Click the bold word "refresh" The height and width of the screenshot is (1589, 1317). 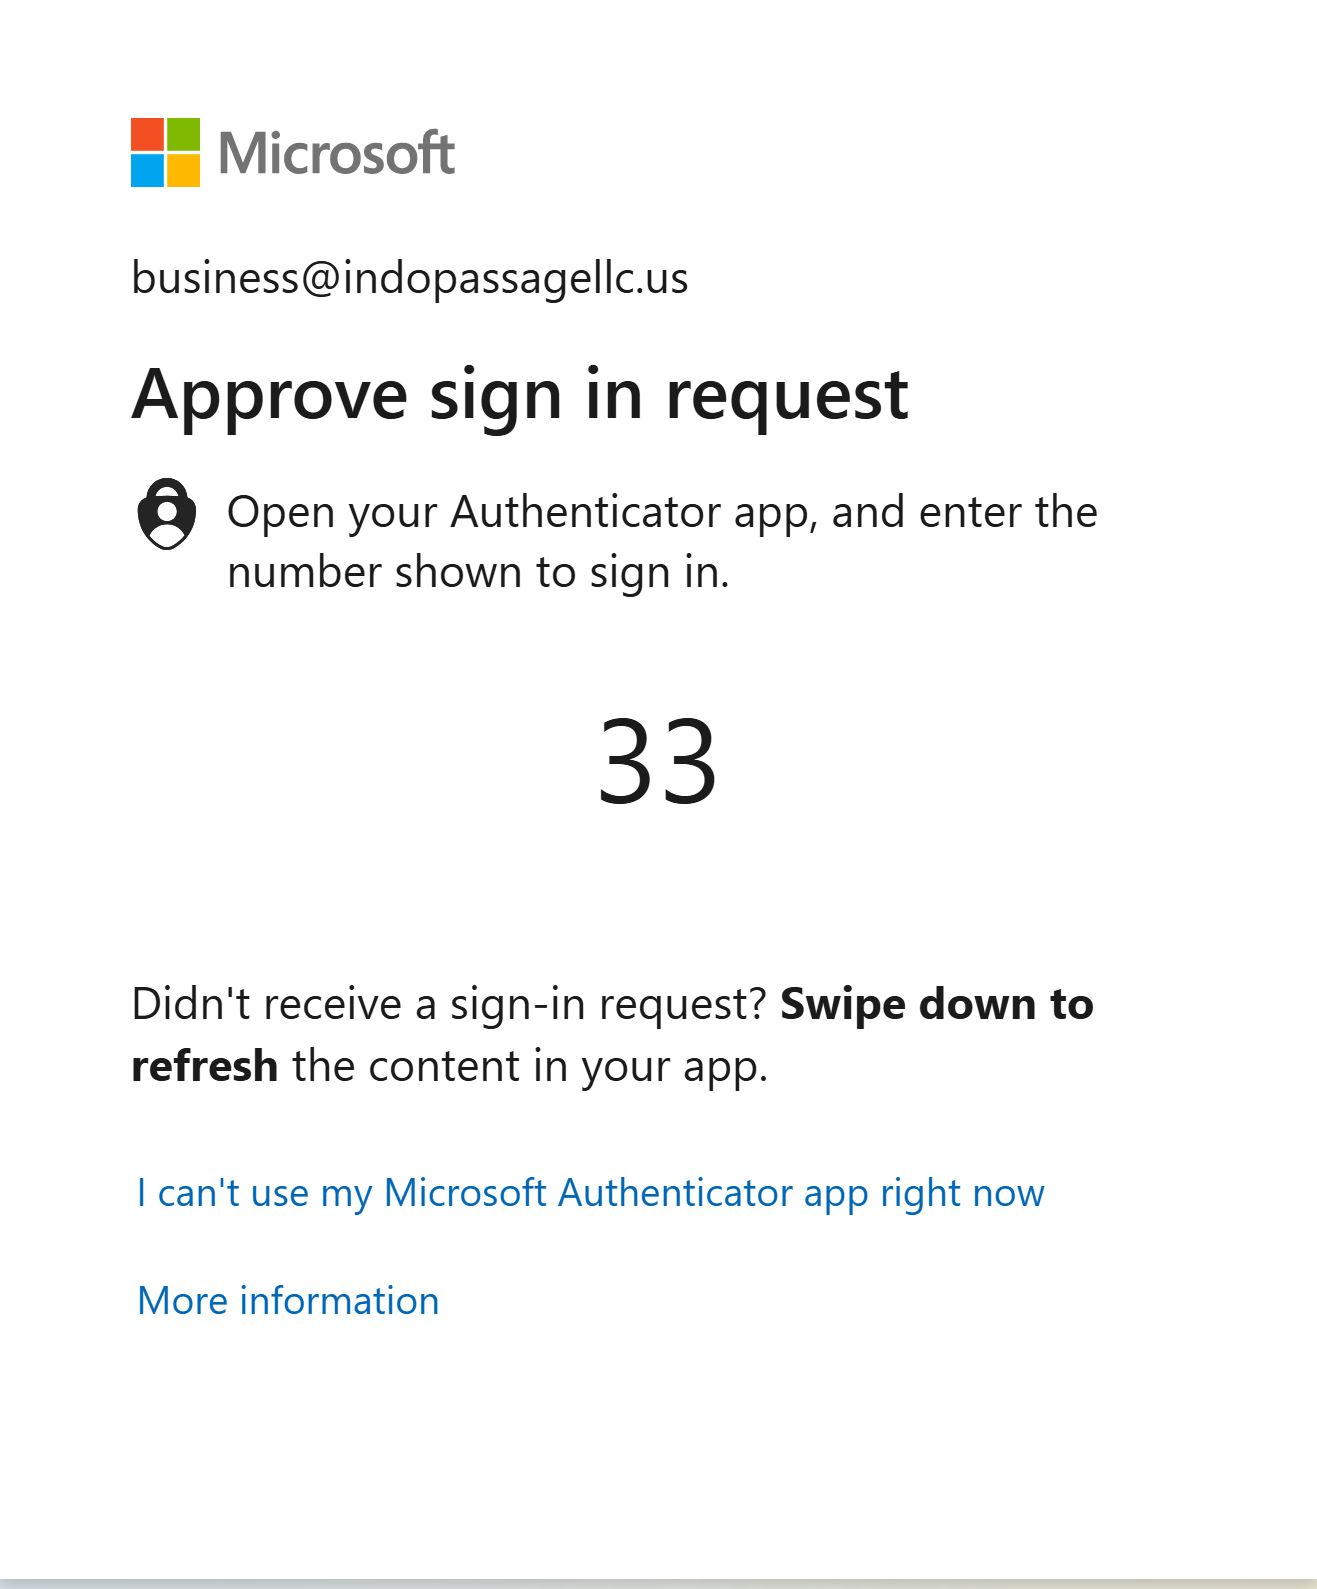point(204,1066)
